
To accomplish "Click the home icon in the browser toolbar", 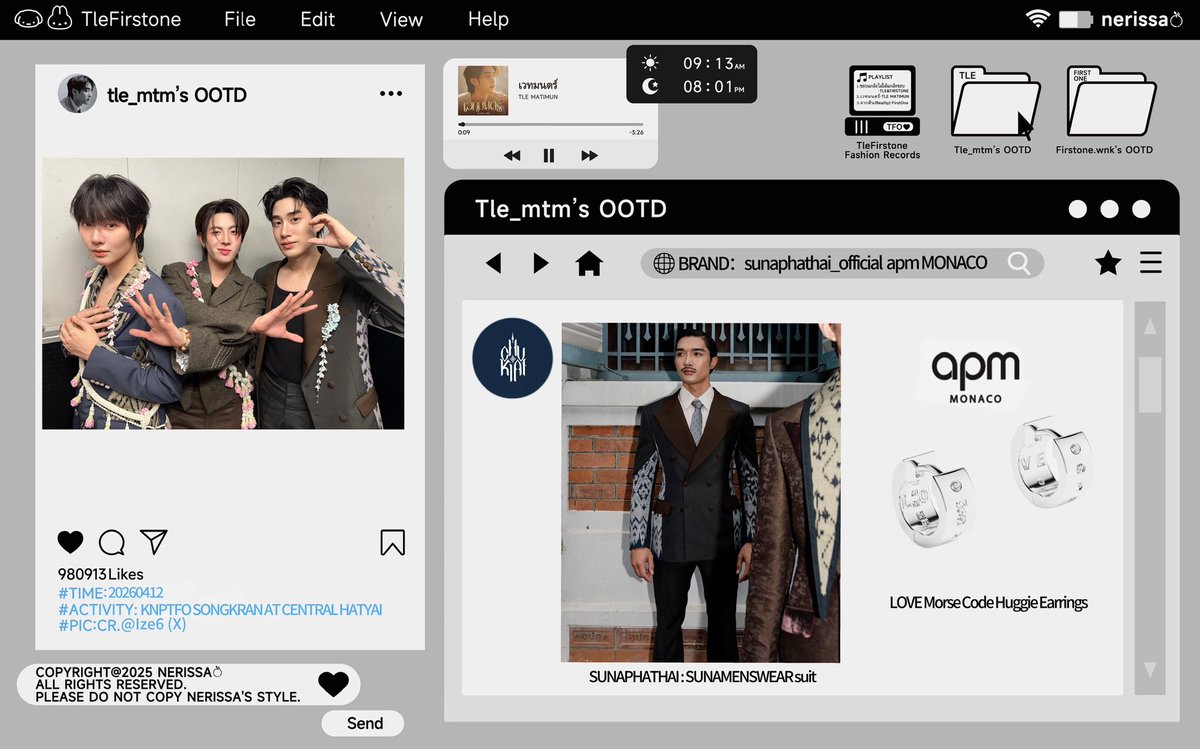I will tap(589, 263).
